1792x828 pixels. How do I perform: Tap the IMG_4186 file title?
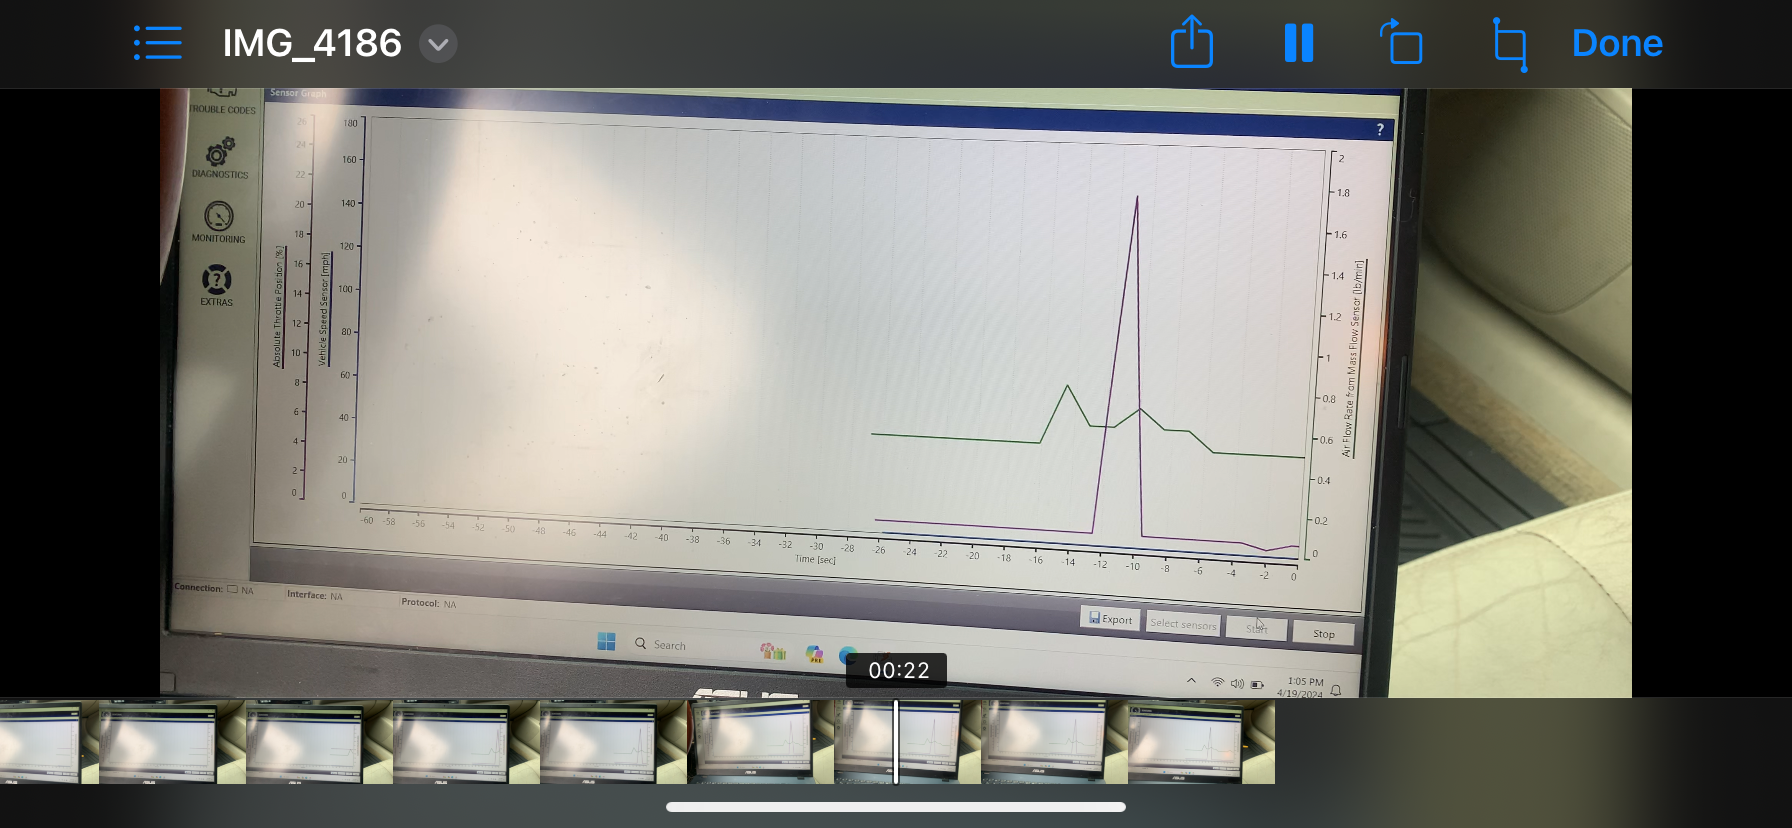(311, 43)
